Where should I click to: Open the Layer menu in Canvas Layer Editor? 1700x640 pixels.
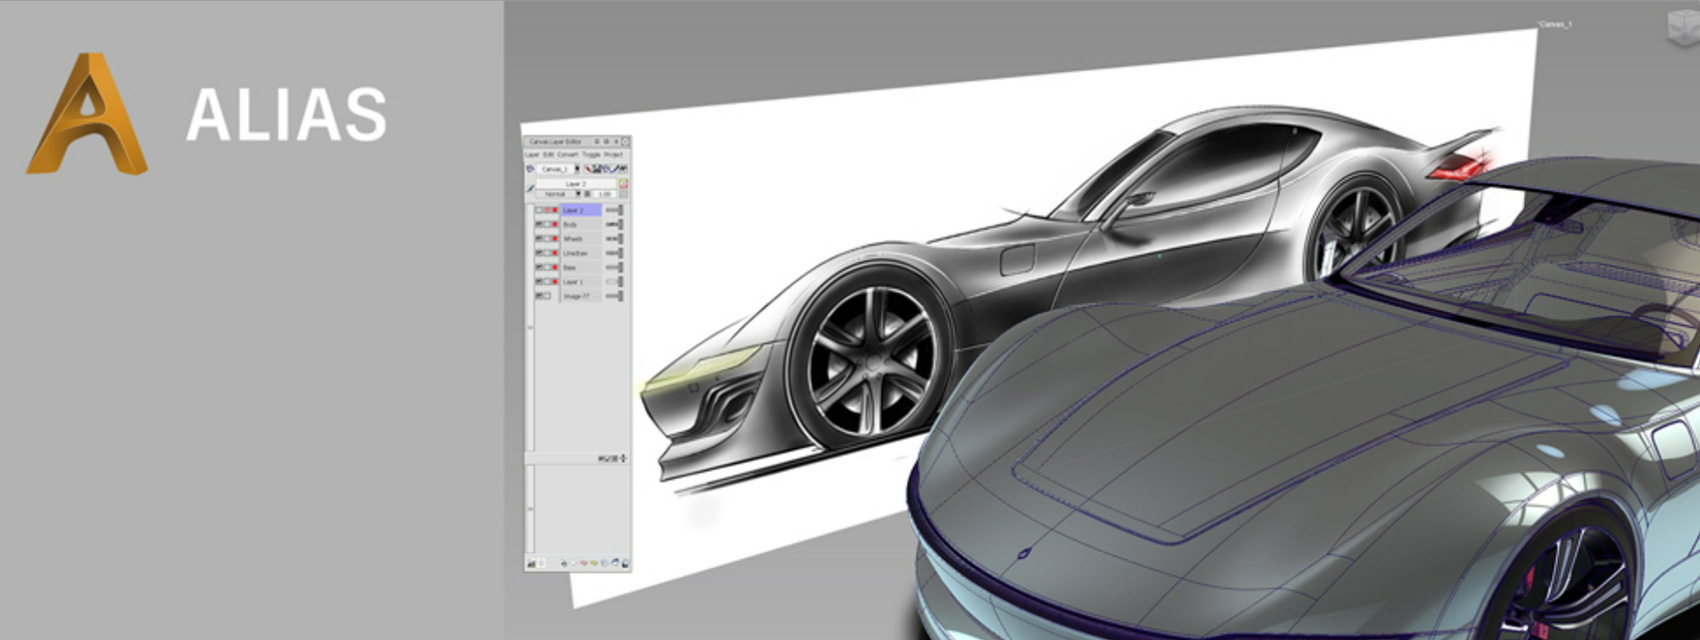coord(532,155)
